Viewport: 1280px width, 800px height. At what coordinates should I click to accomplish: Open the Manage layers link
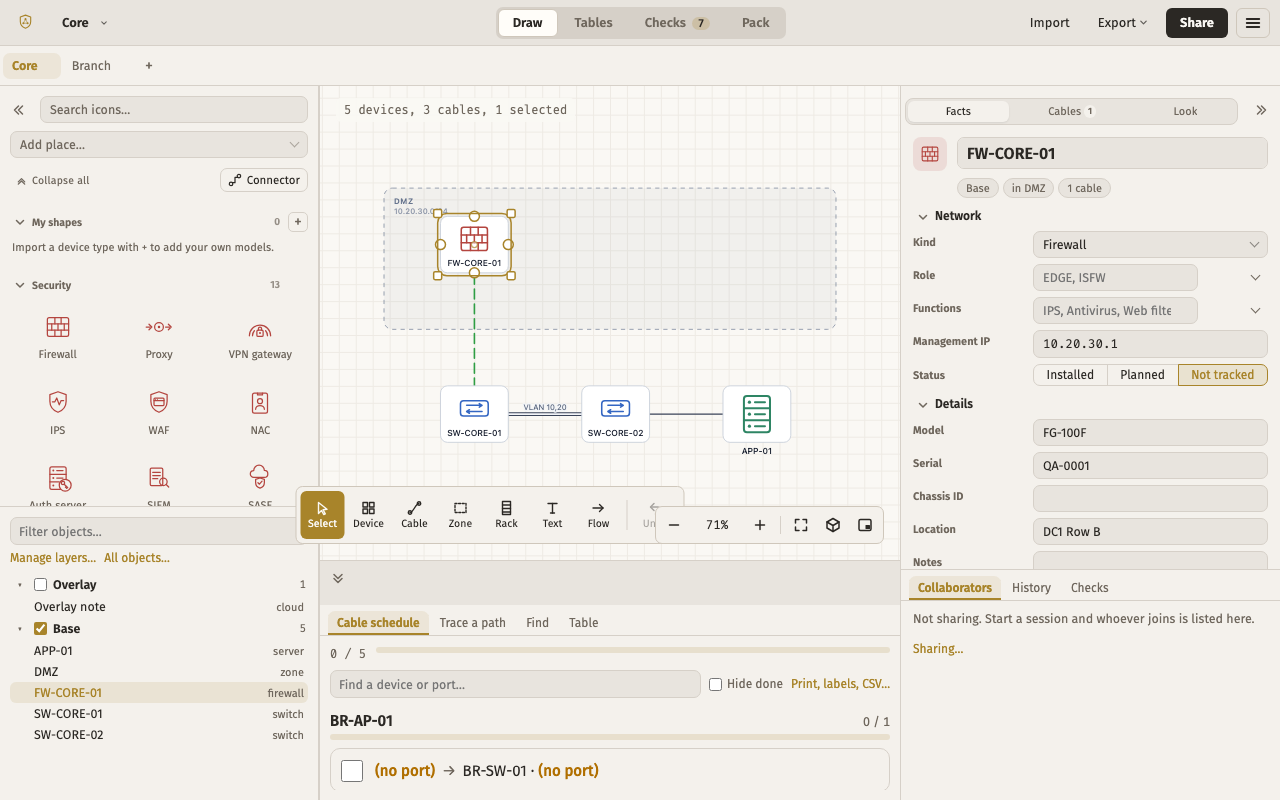coord(53,558)
